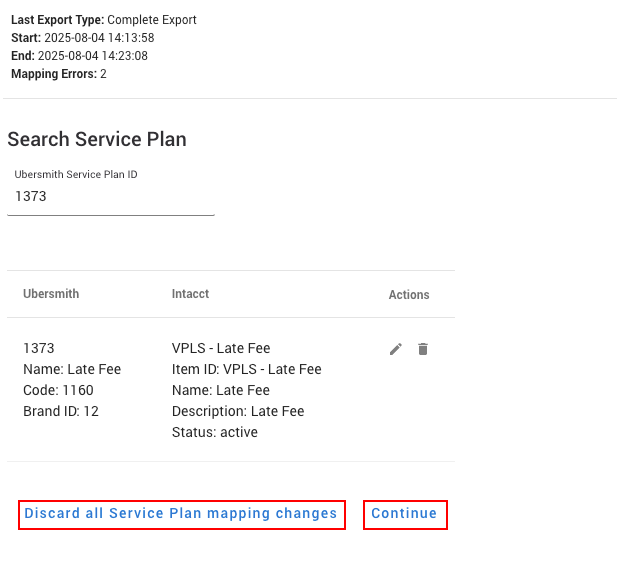Click Name: Late Fee in the Intacct column
This screenshot has height=571, width=617.
coord(221,390)
